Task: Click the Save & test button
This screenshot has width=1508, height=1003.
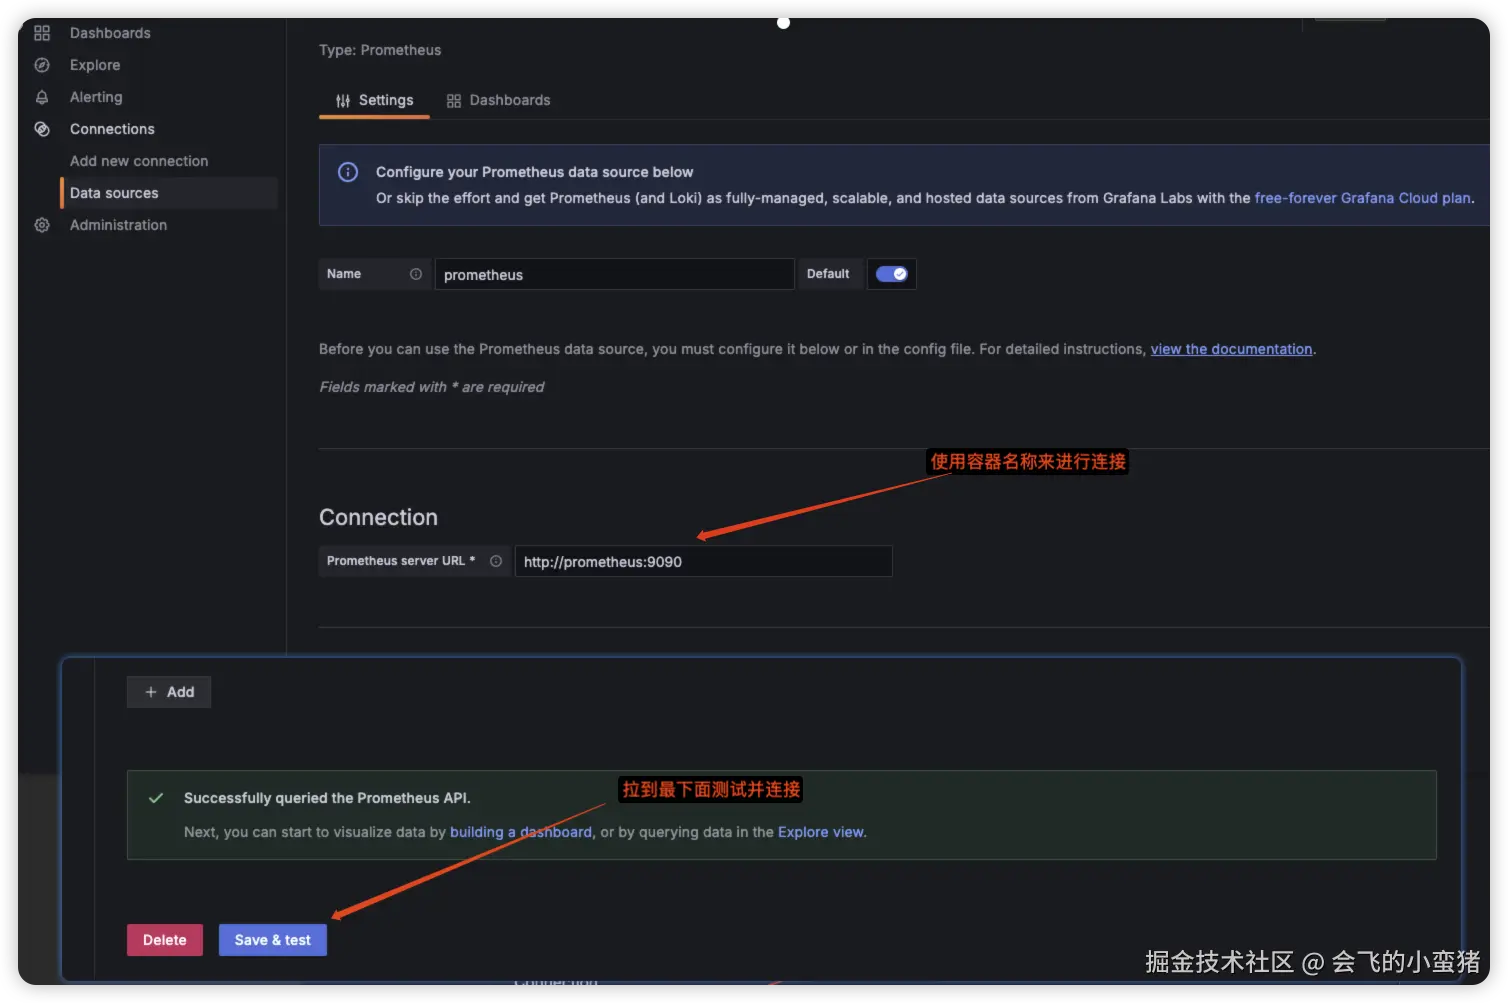Action: pos(273,940)
